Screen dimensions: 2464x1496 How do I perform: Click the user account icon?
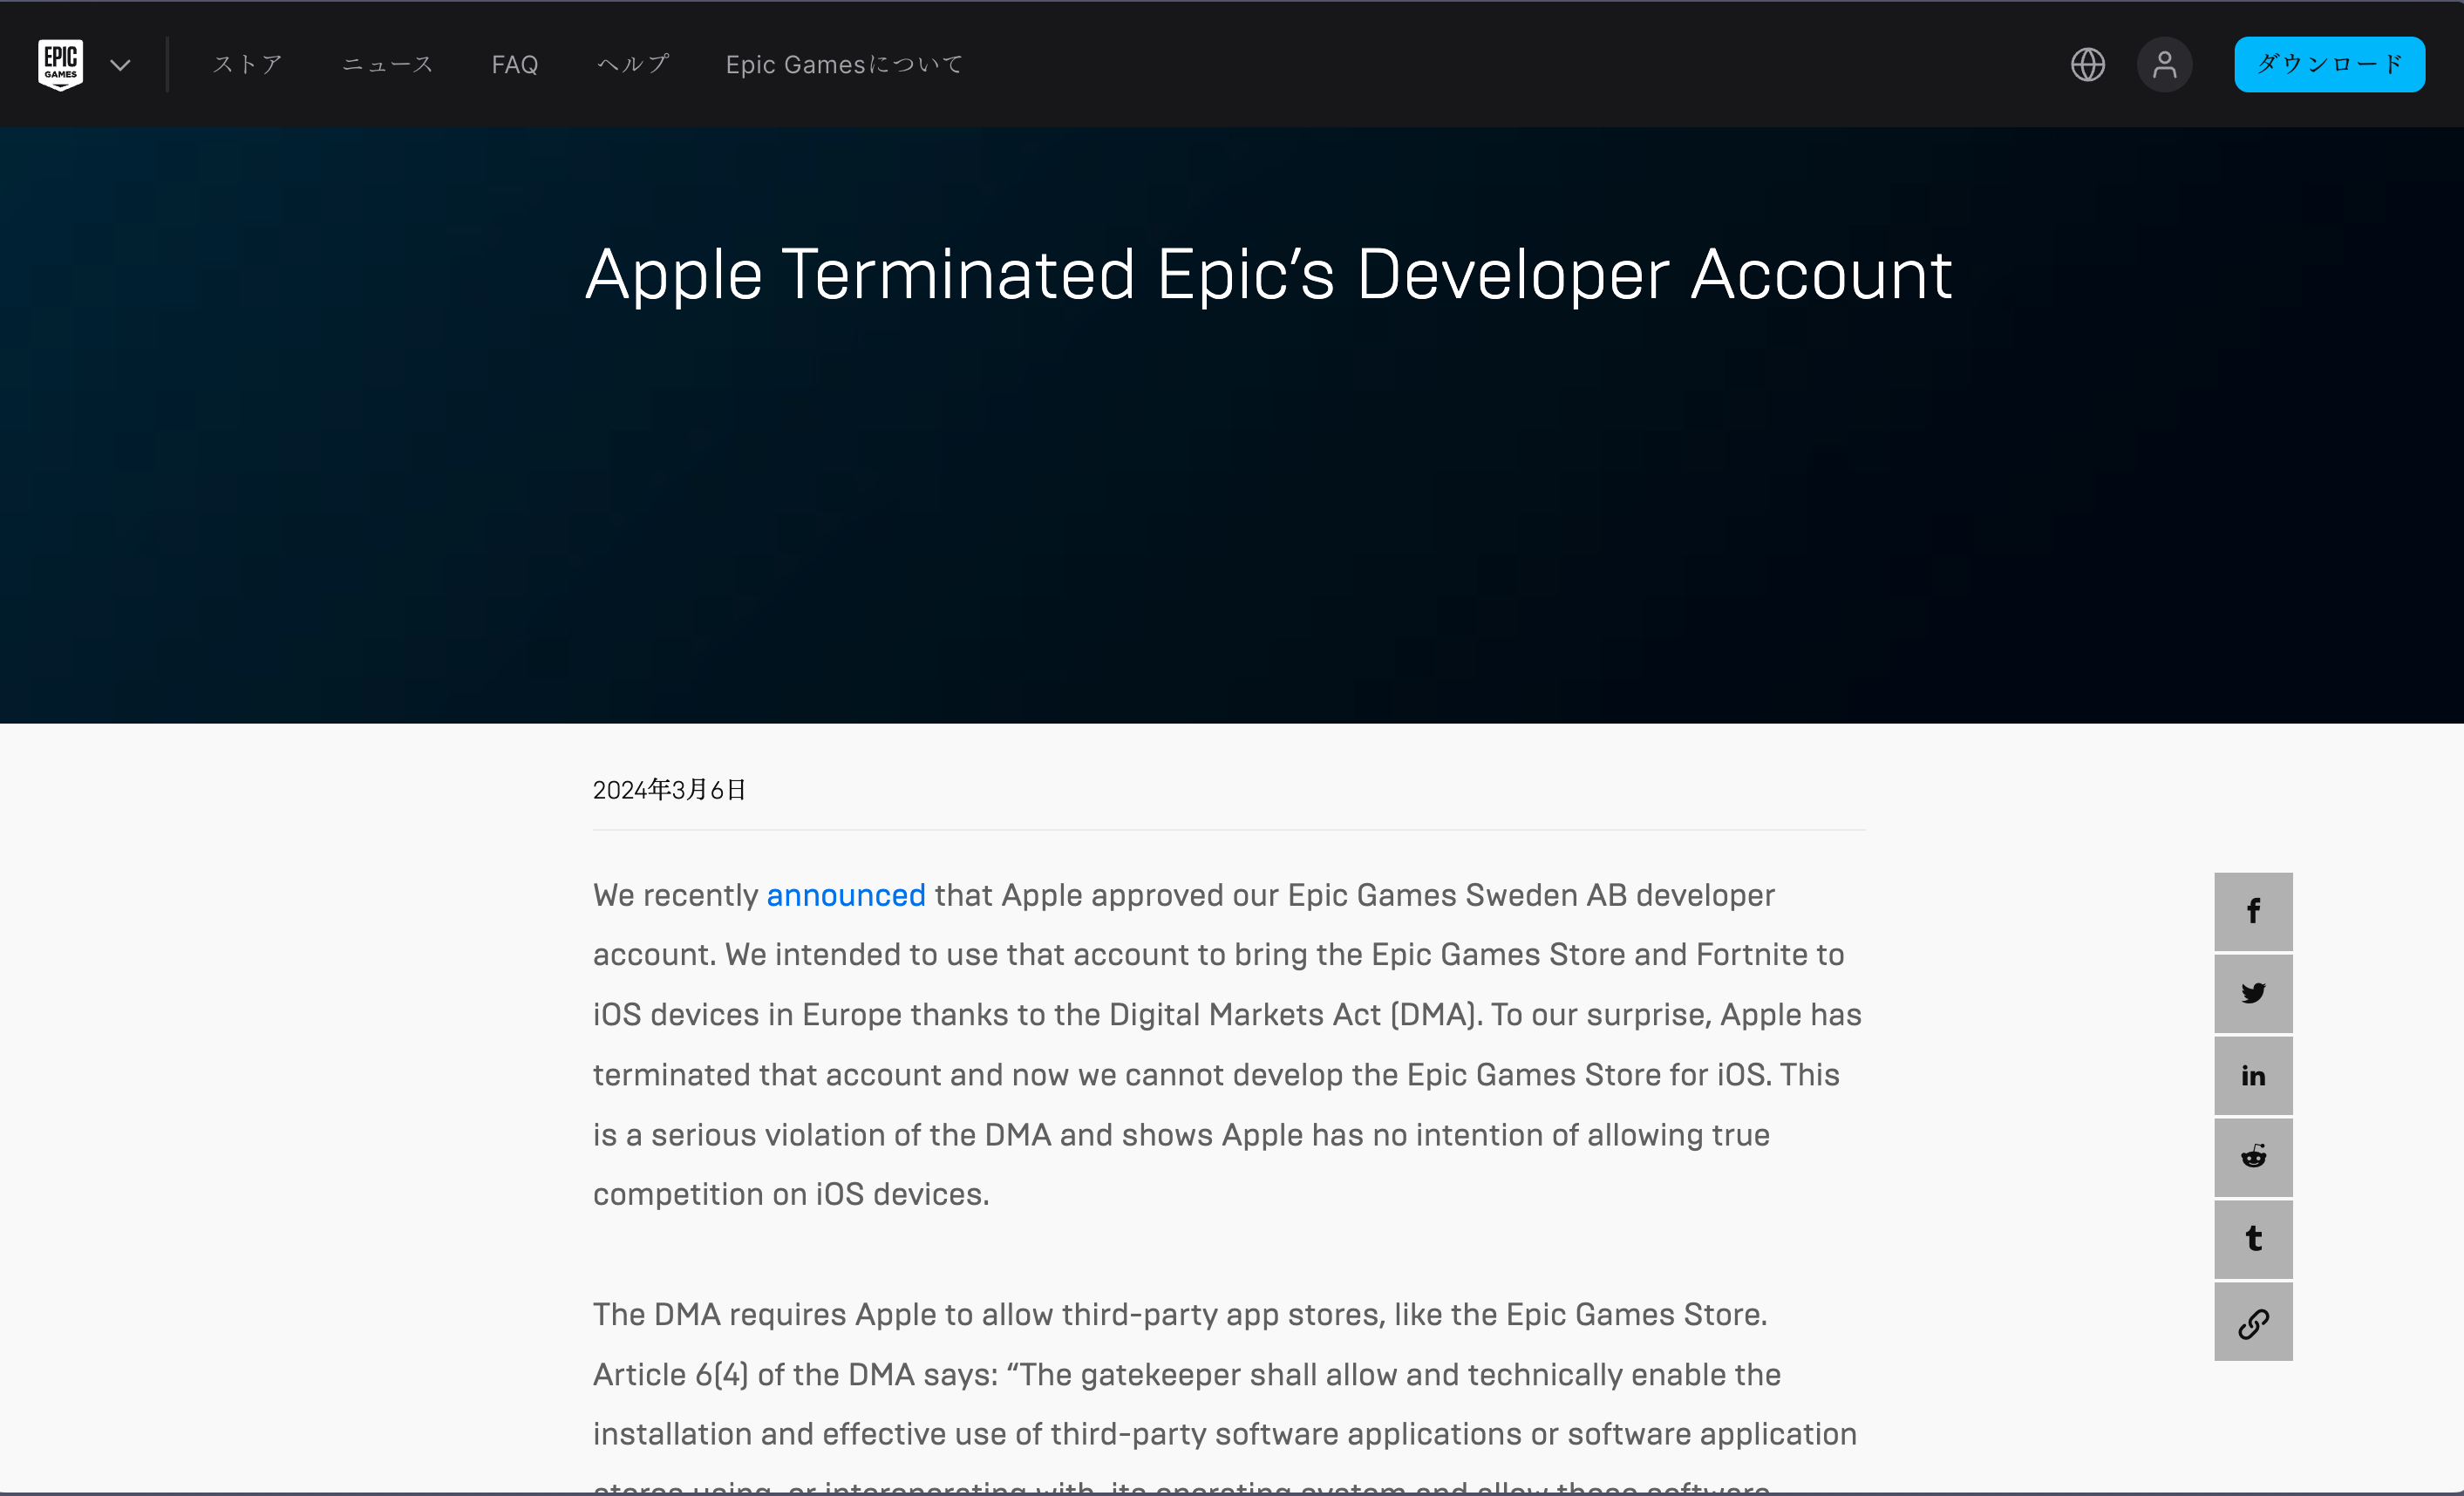(2165, 65)
